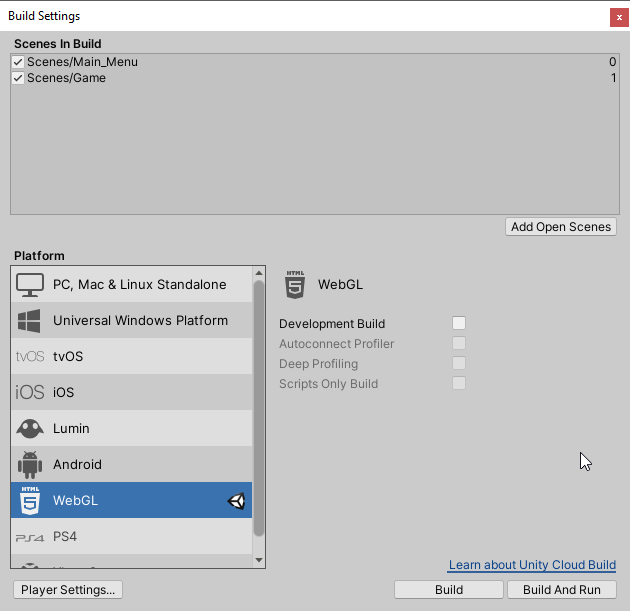Click the platform list scroll up arrow
The width and height of the screenshot is (630, 611).
259,273
